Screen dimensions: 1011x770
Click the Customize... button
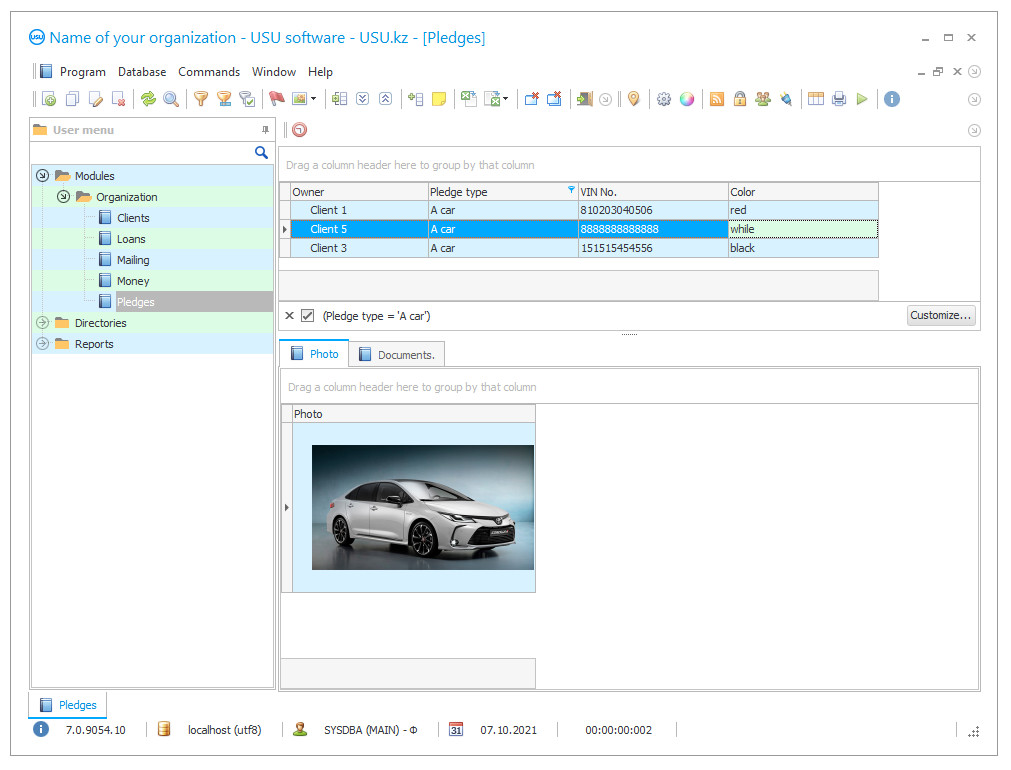coord(941,315)
